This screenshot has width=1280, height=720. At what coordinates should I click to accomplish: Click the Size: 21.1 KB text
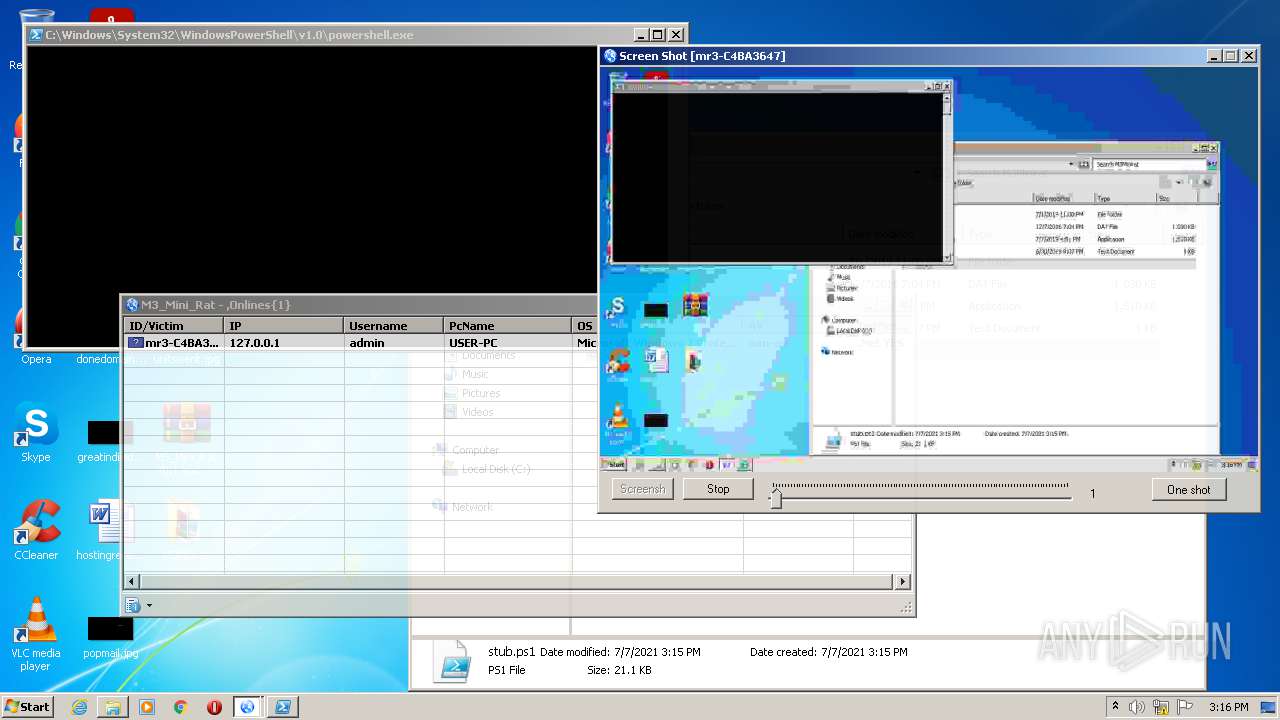[x=619, y=670]
